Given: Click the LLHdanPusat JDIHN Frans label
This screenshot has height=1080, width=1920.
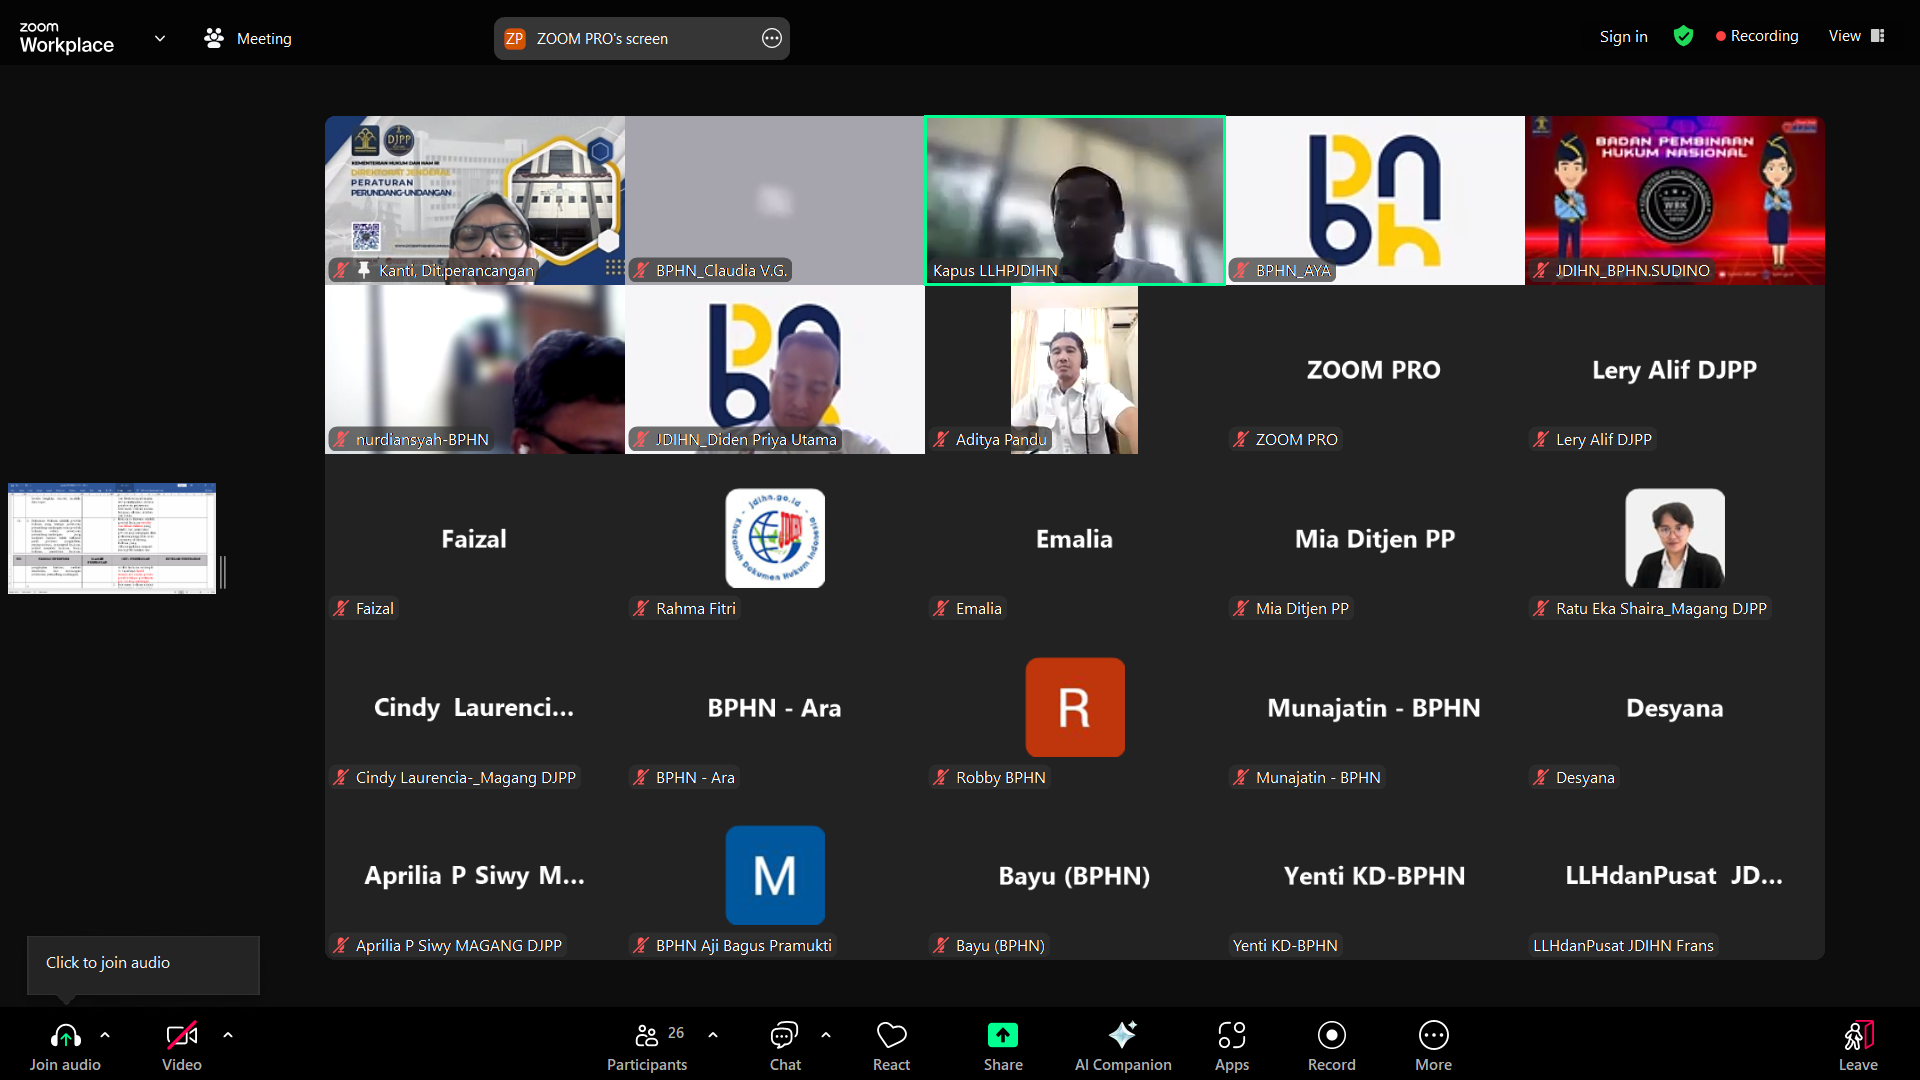Looking at the screenshot, I should coord(1623,945).
